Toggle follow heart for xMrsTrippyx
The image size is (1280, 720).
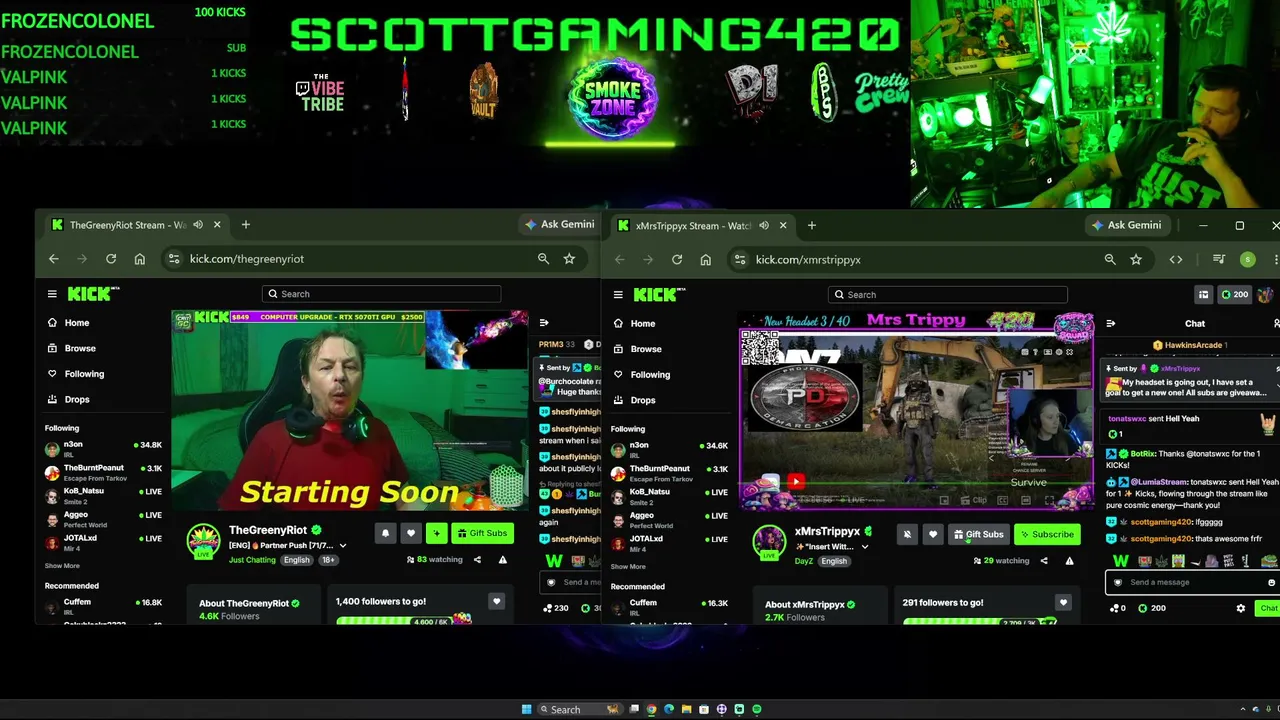pyautogui.click(x=932, y=534)
